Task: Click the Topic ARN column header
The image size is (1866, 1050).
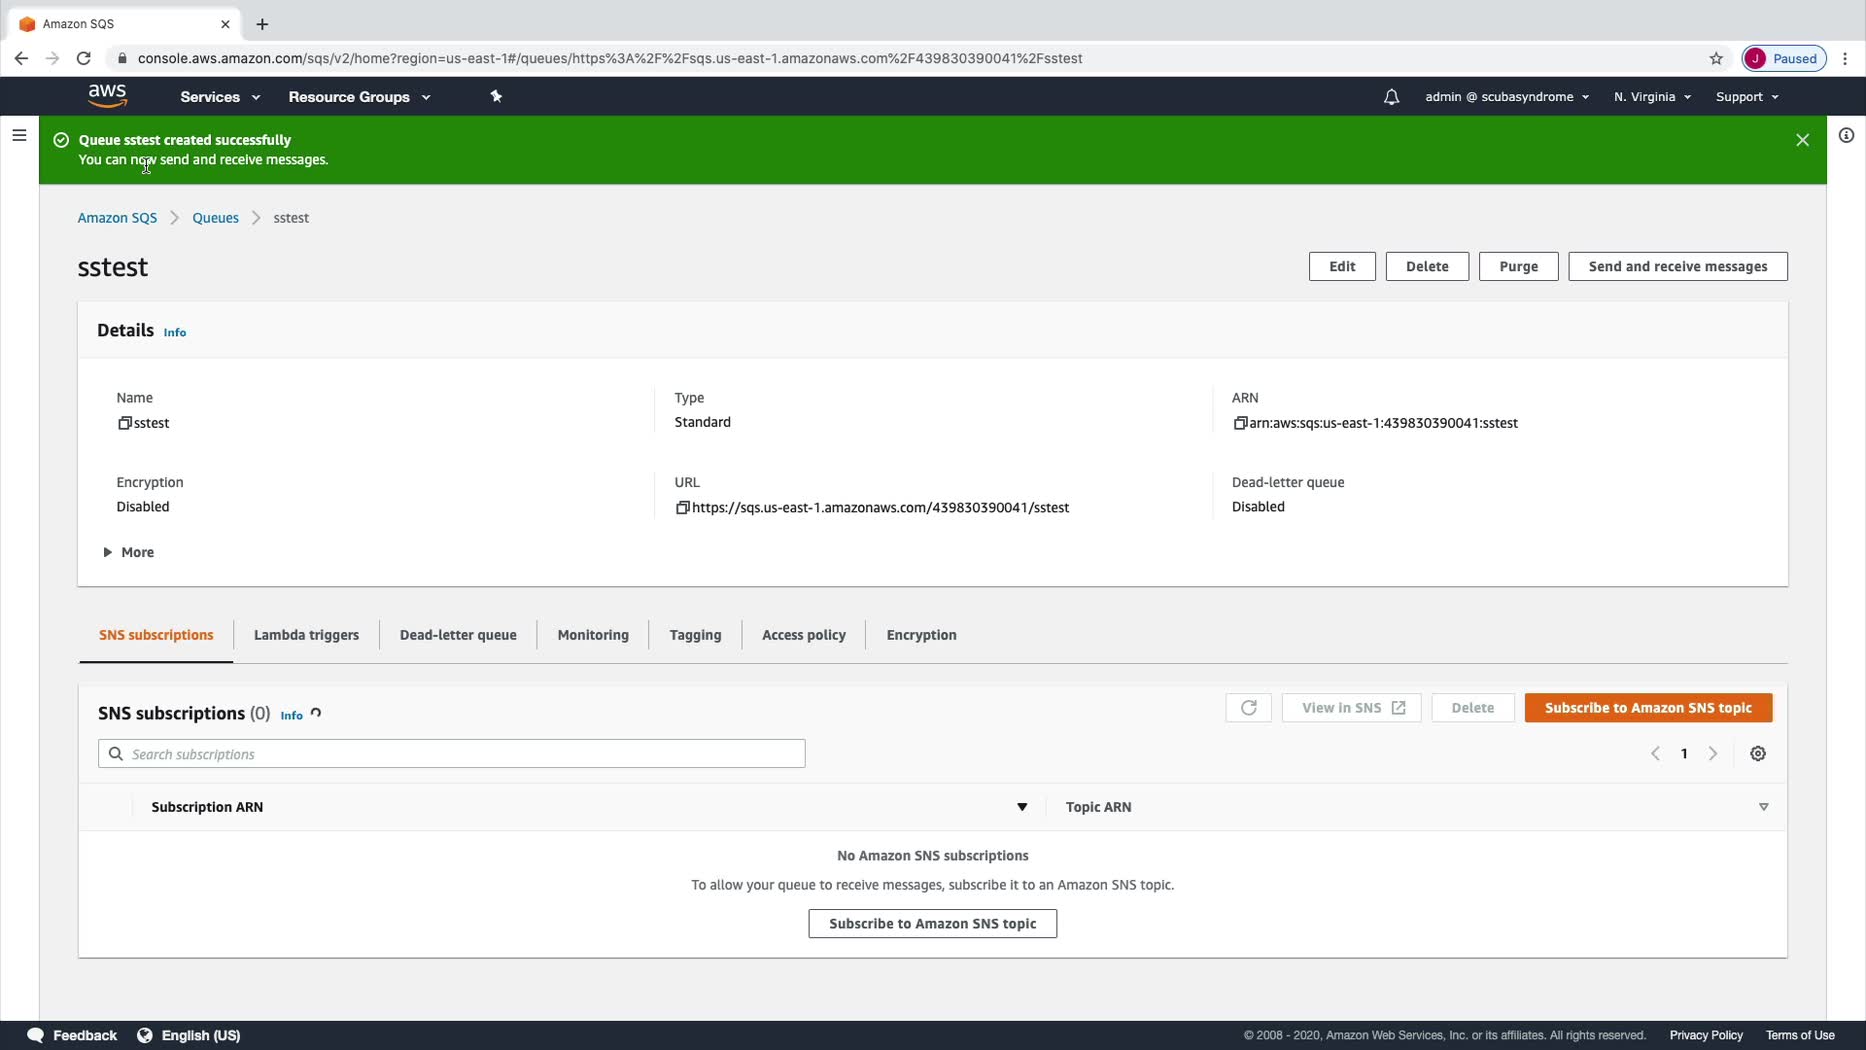Action: coord(1098,807)
